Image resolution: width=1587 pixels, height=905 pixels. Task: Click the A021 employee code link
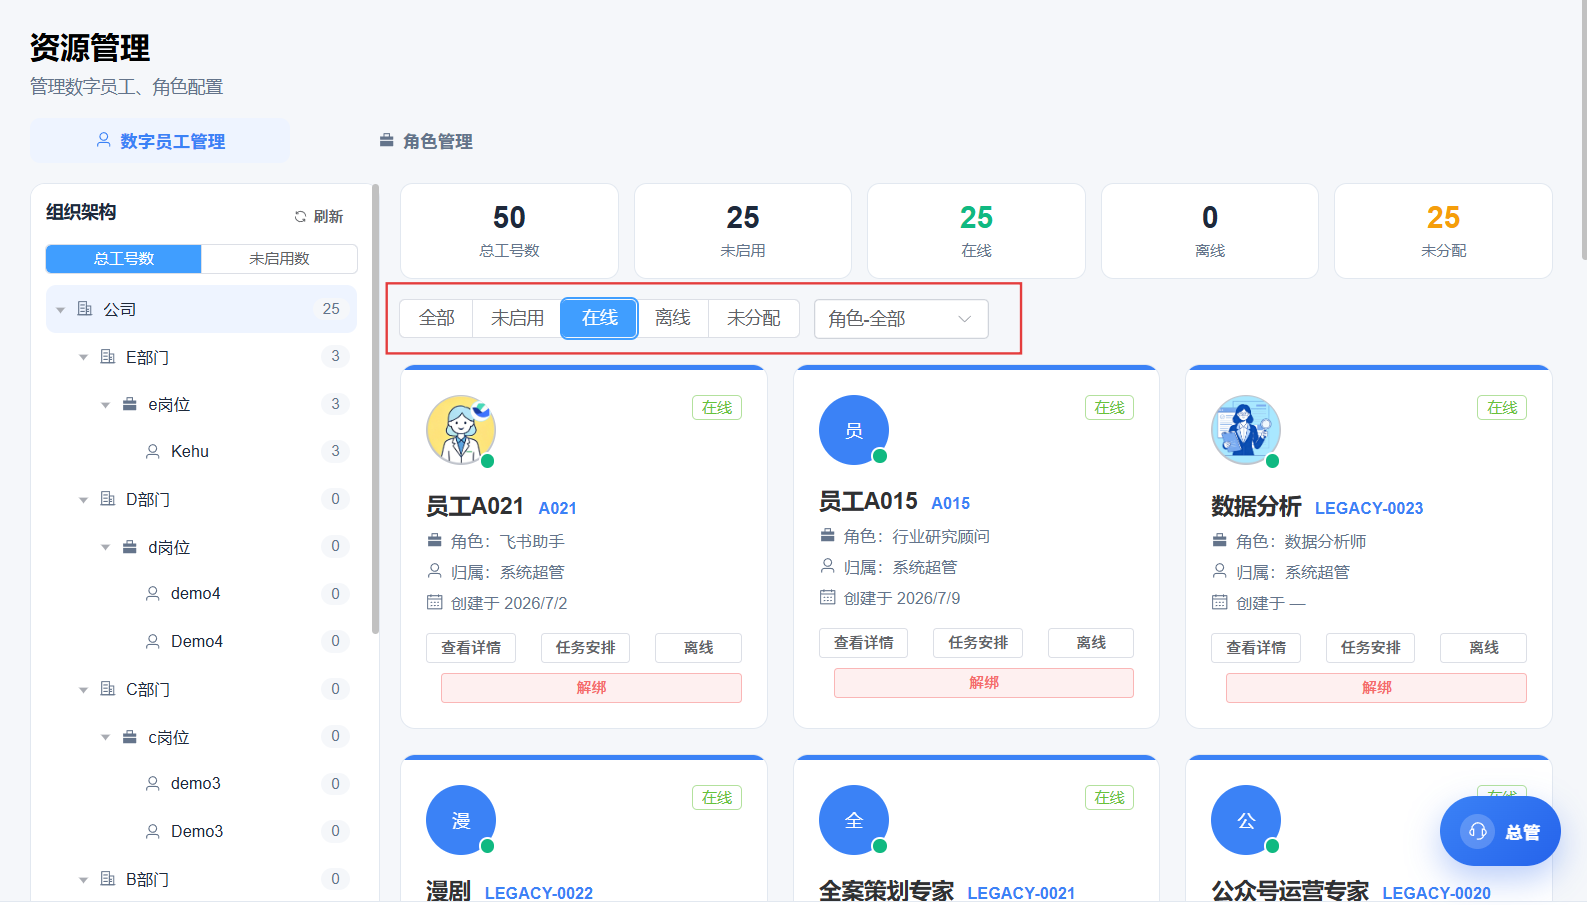point(558,508)
